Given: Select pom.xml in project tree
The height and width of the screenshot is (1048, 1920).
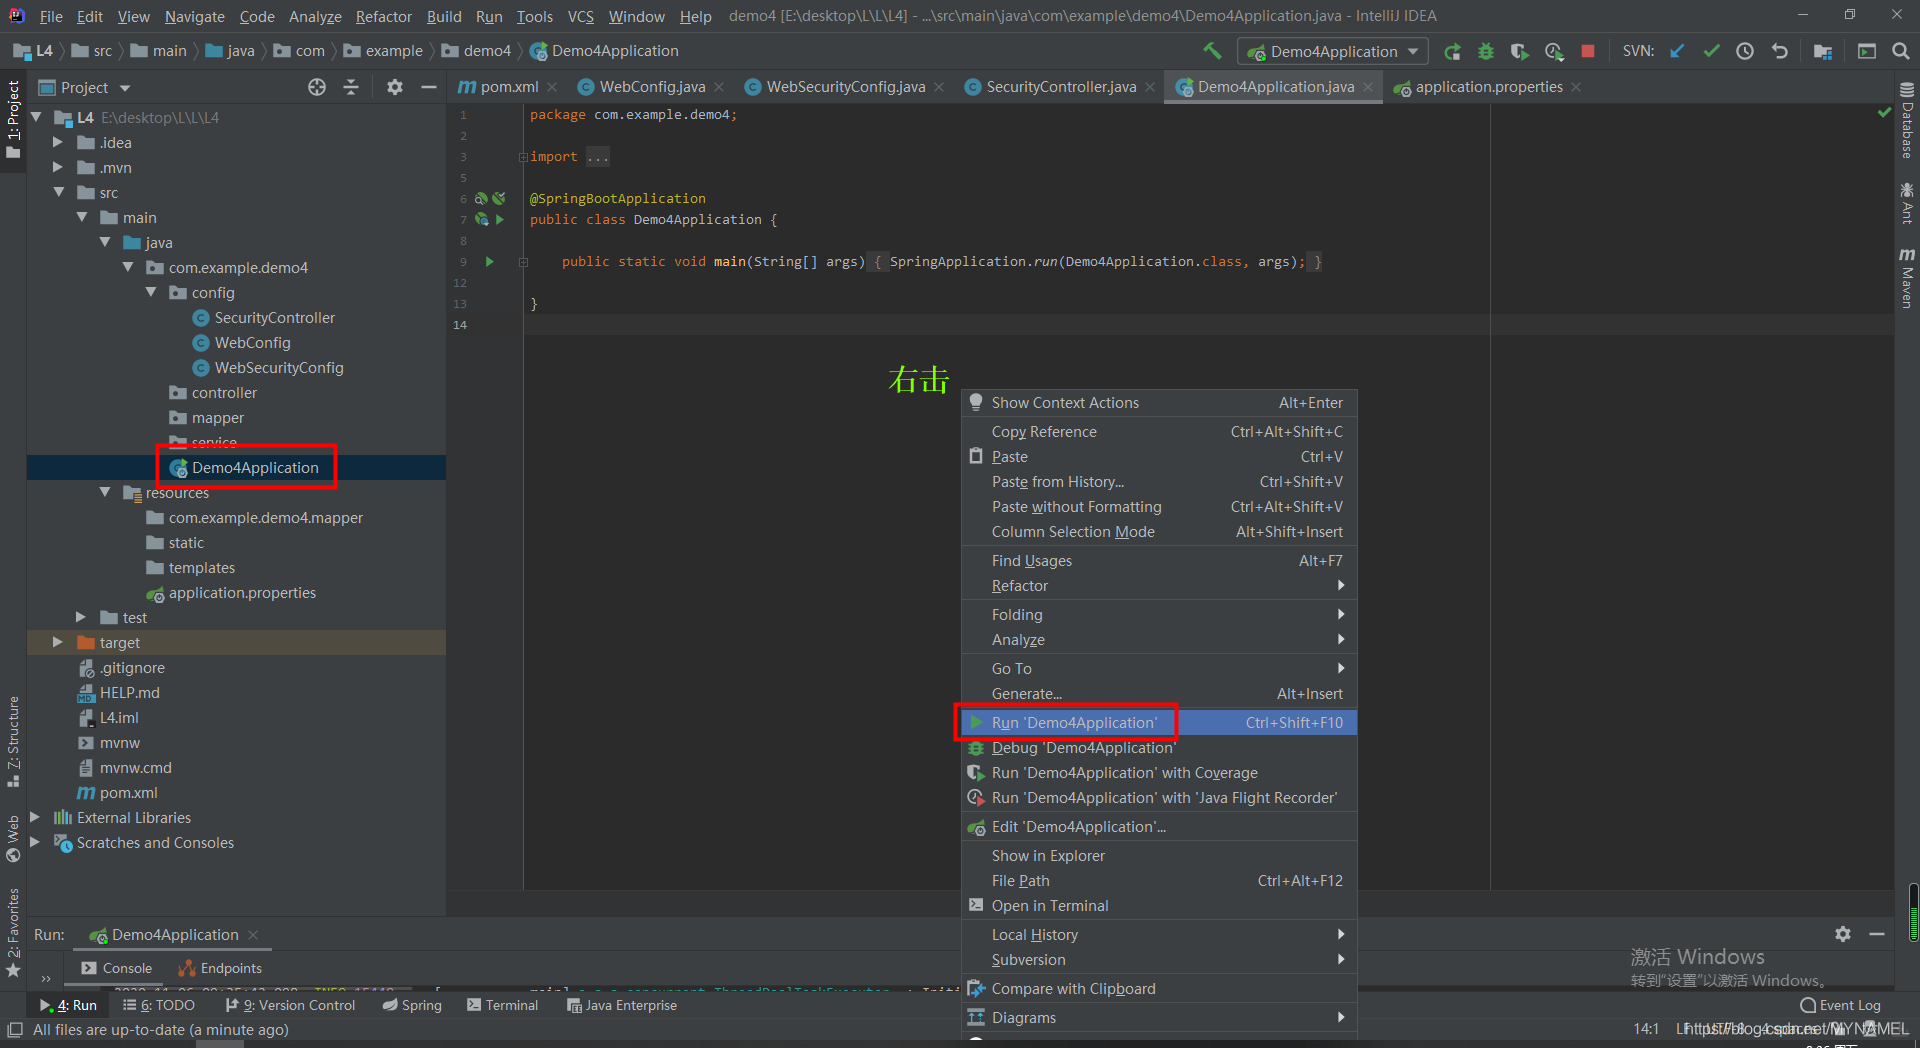Looking at the screenshot, I should [118, 792].
